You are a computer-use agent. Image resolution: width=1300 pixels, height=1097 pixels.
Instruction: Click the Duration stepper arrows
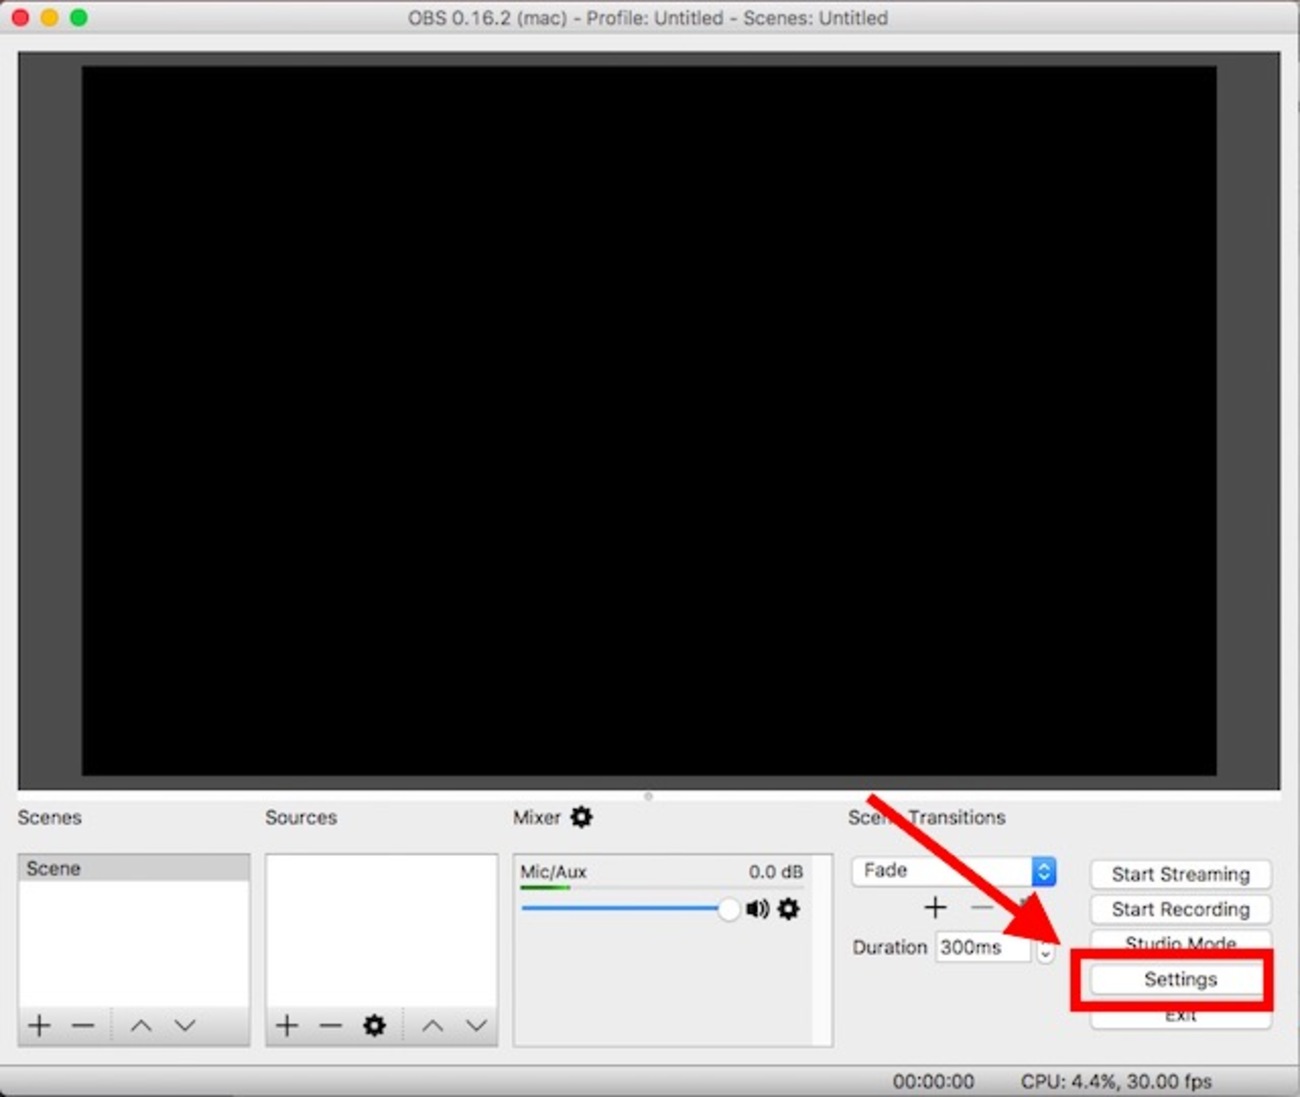click(1045, 949)
